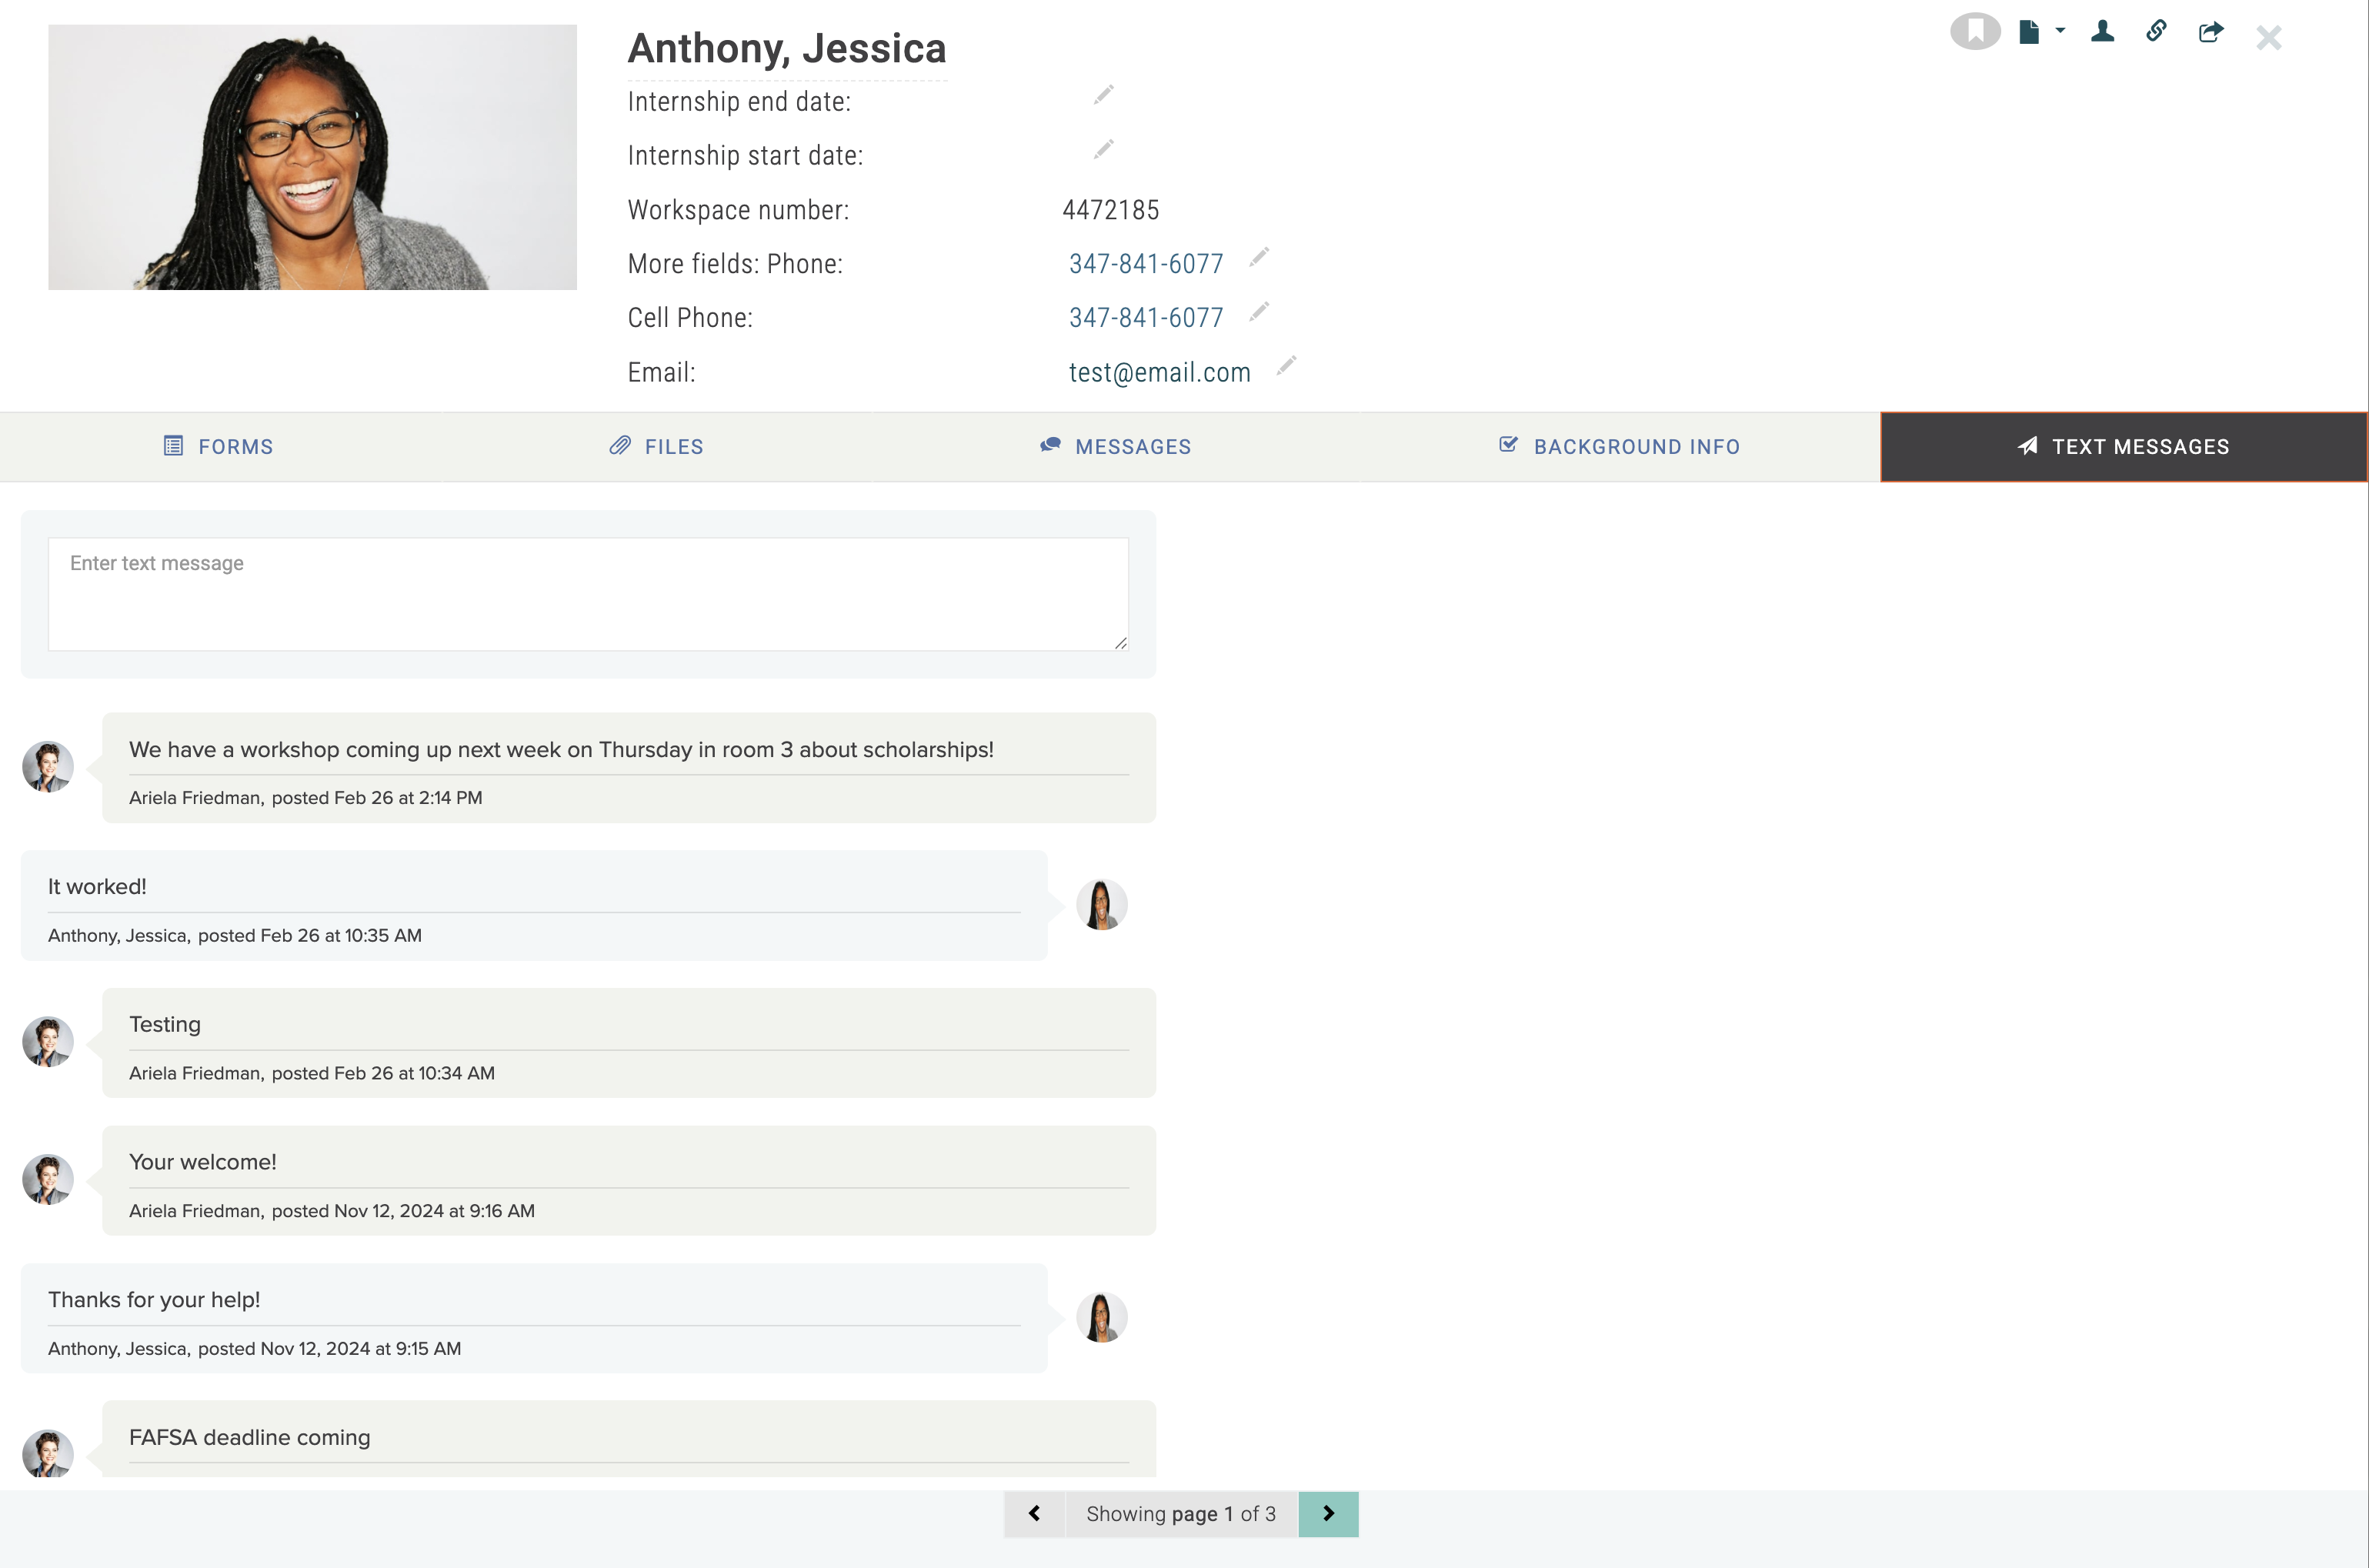
Task: Click 'posted Feb 26 at 10:35 AM' timestamp
Action: coord(310,936)
